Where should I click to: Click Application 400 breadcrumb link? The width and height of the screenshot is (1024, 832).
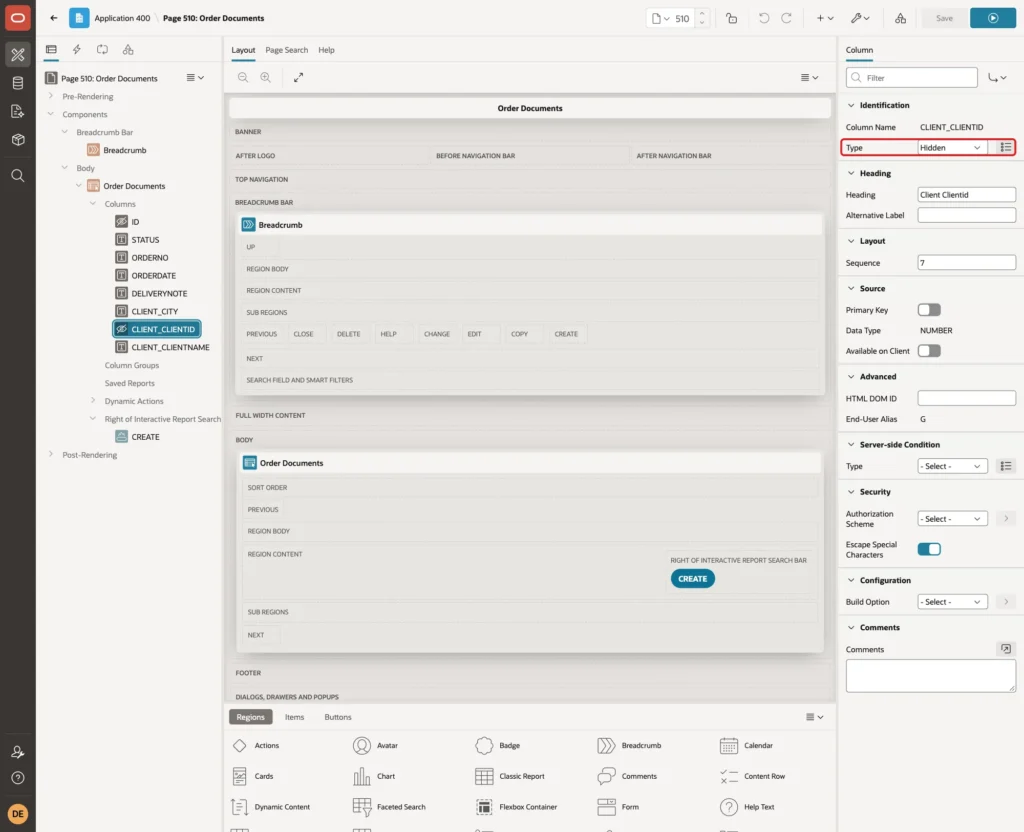[x=121, y=18]
